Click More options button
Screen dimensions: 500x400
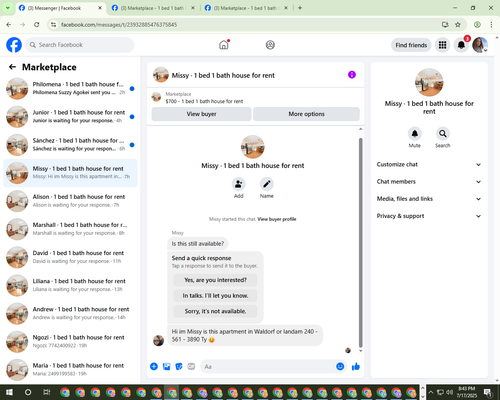pos(306,114)
